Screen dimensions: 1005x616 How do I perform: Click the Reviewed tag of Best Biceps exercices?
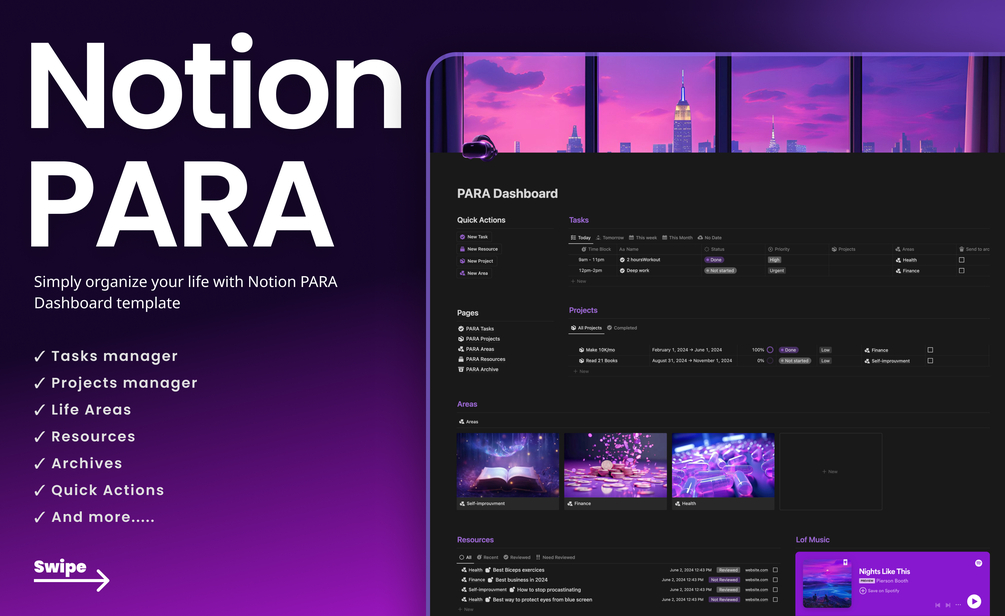coord(728,570)
